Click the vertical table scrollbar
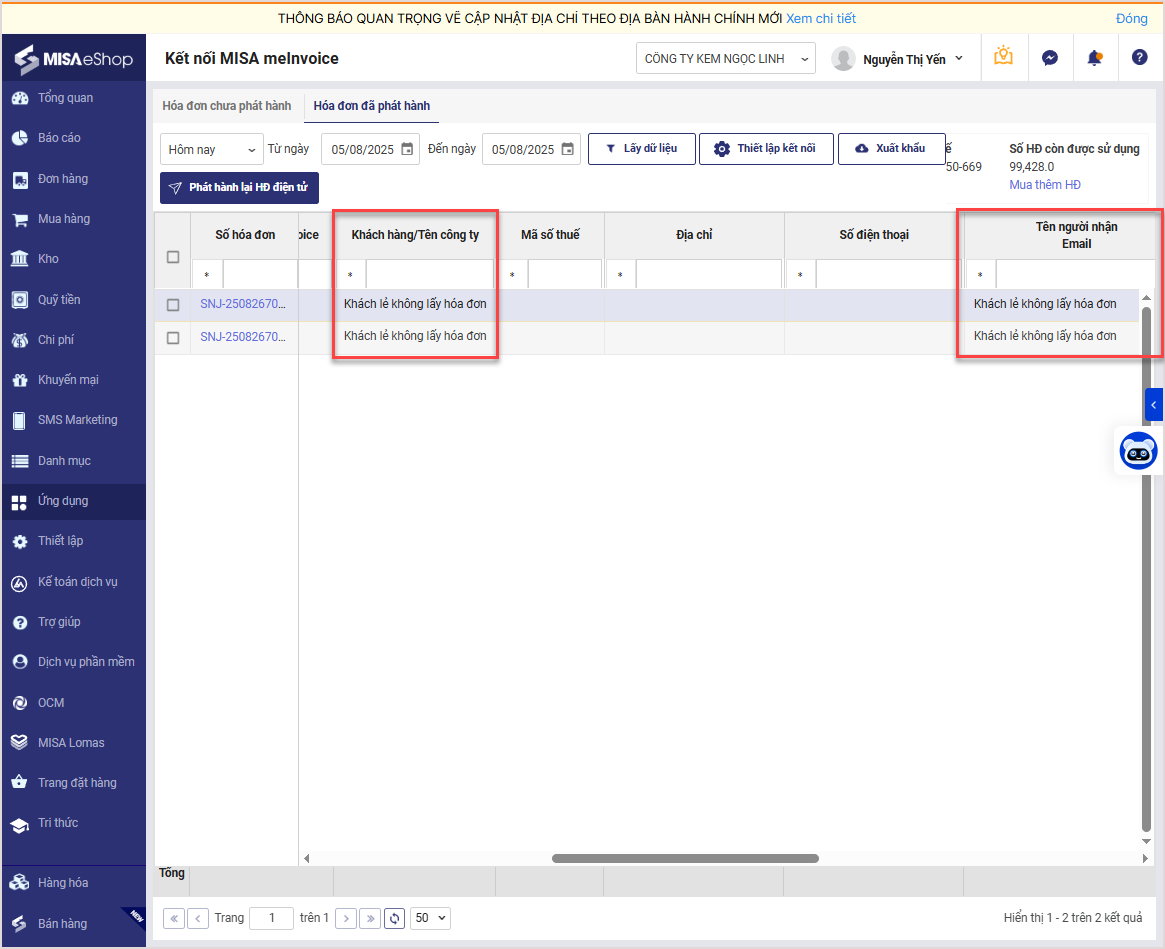Image resolution: width=1165 pixels, height=949 pixels. (1146, 569)
